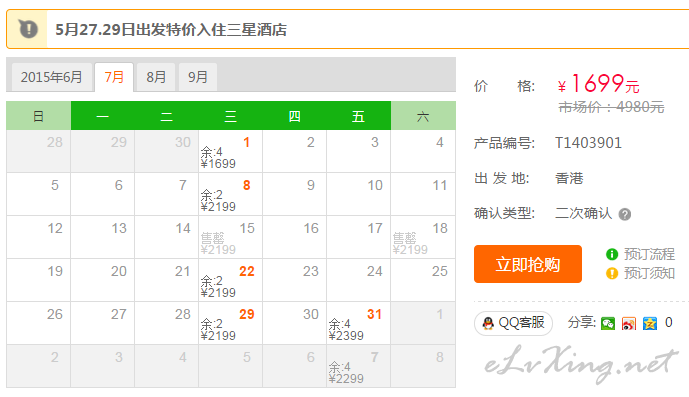Click the question mark help icon beside 二次确认

(x=624, y=214)
